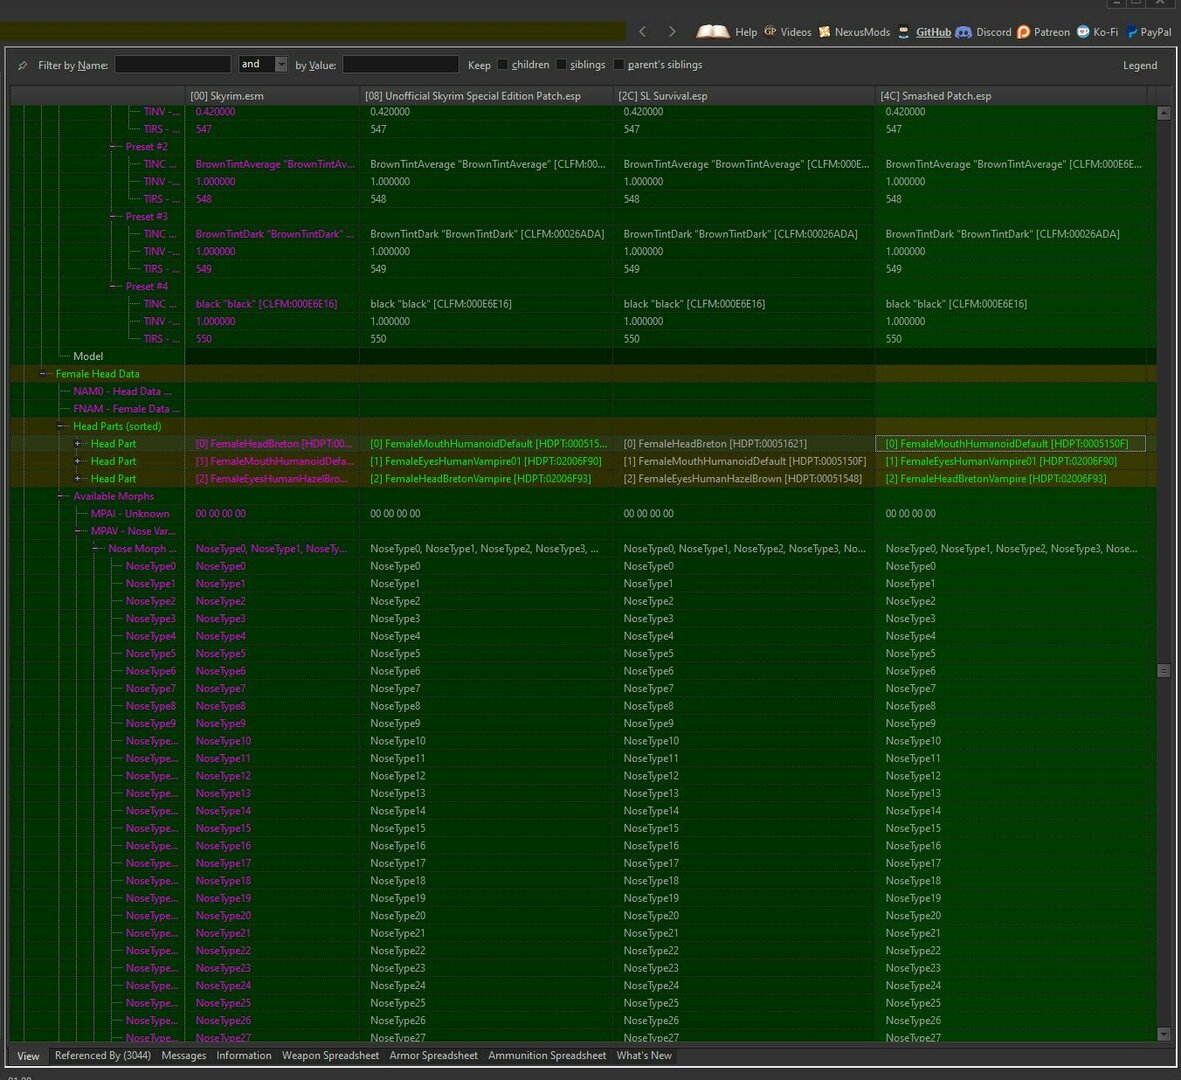Switch to Referenced By (3044) tab

pos(102,1056)
